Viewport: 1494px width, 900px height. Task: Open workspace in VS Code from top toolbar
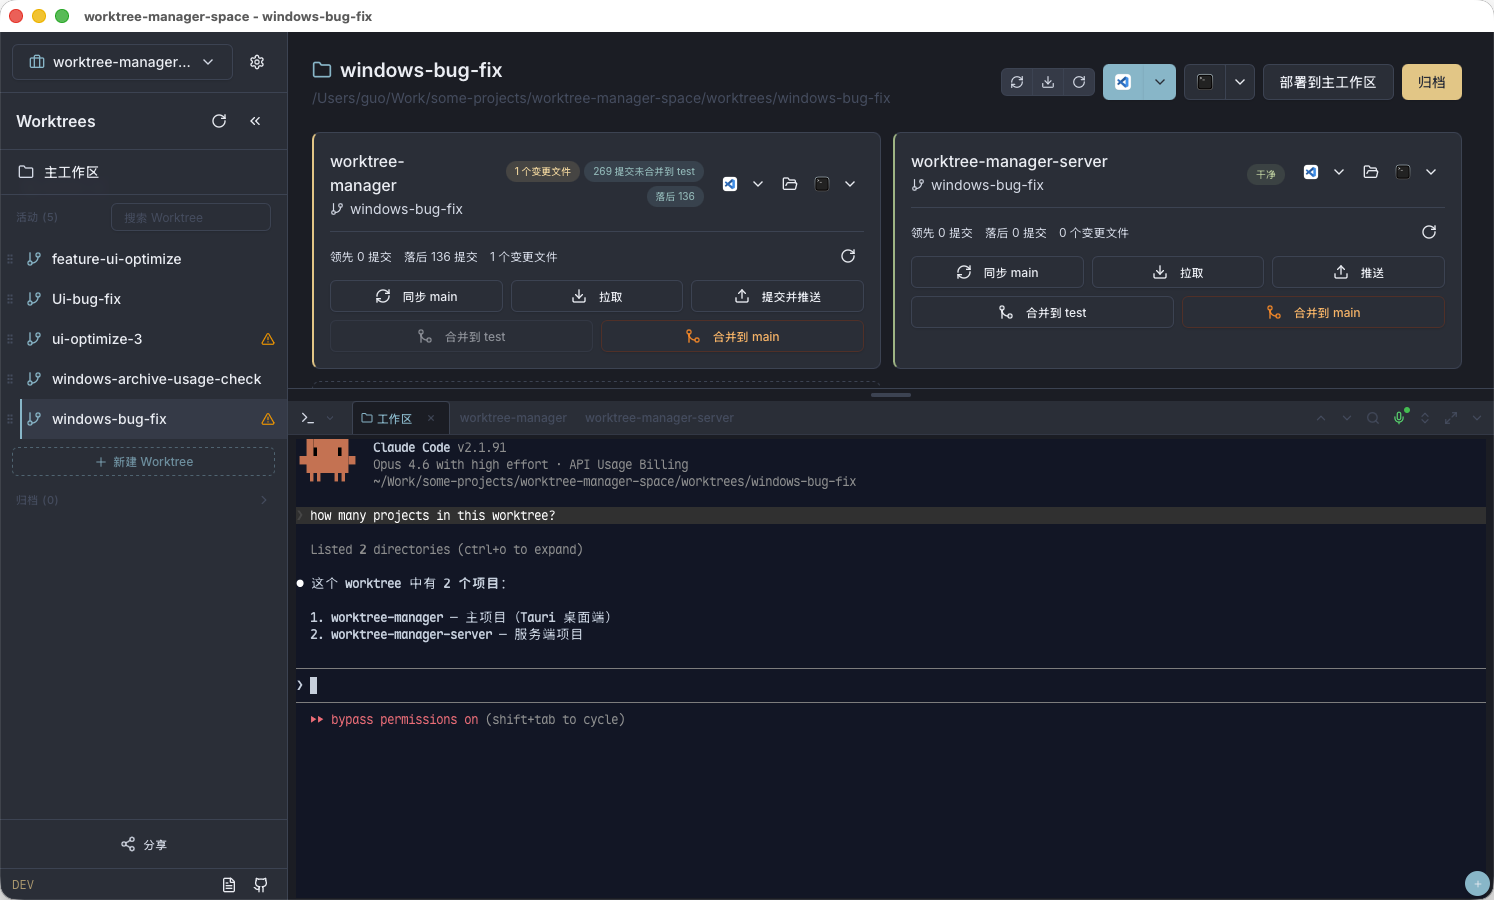(x=1123, y=82)
